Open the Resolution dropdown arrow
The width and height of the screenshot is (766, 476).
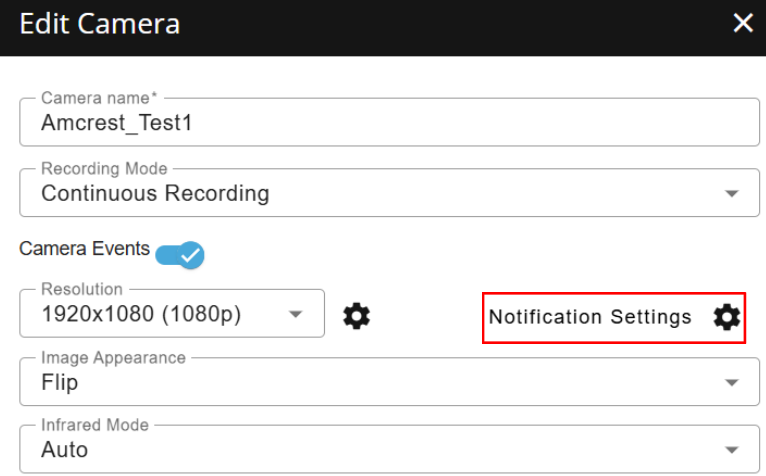(295, 314)
